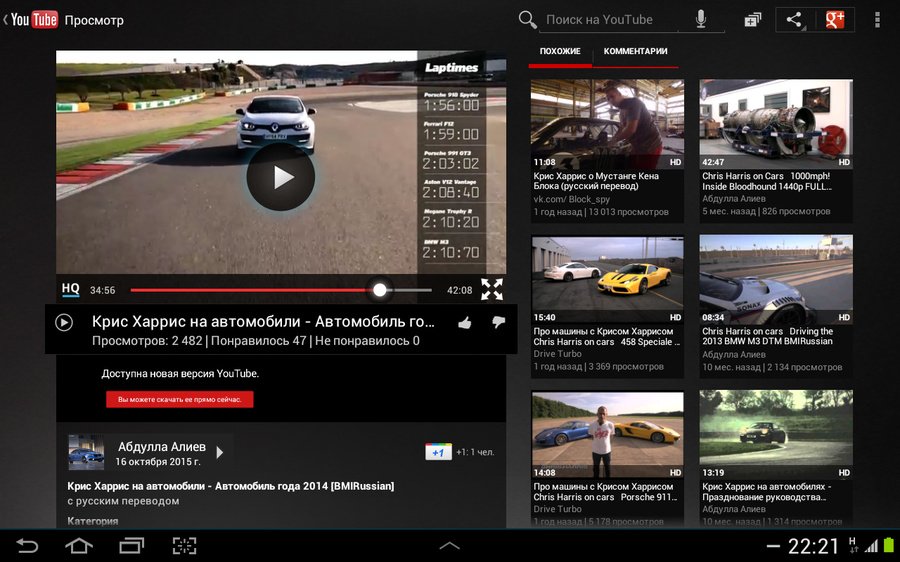
Task: Click the video progress seek handle
Action: click(379, 290)
